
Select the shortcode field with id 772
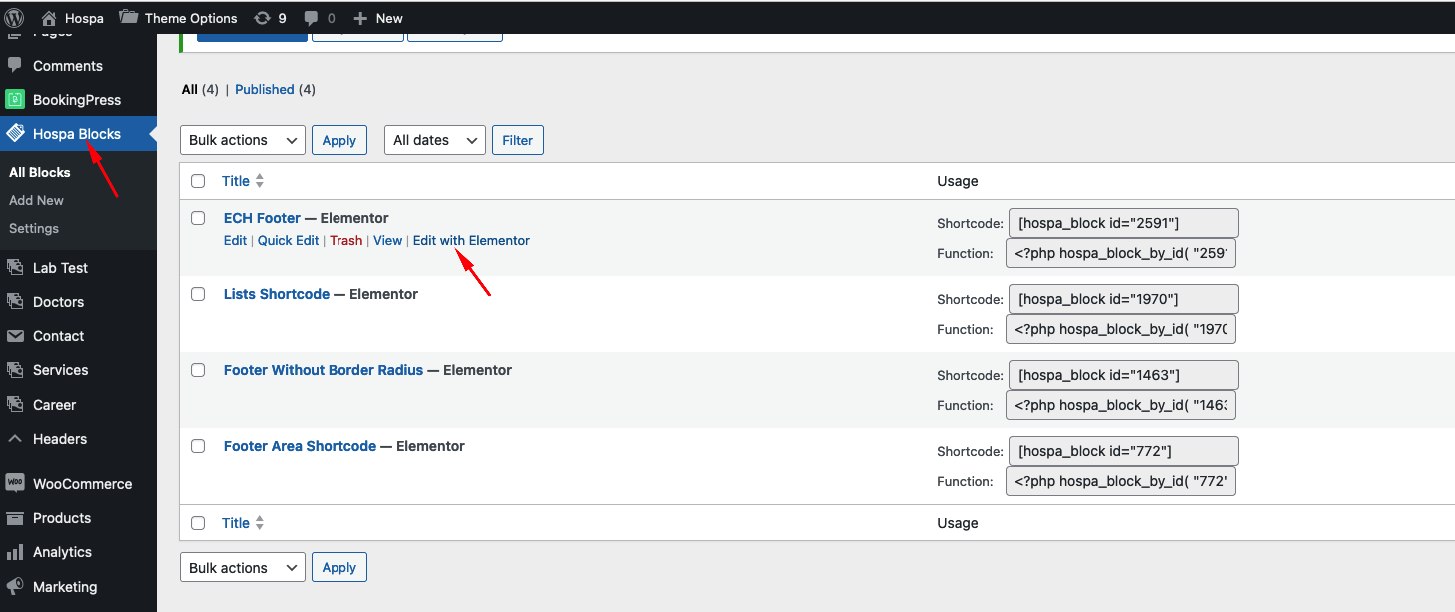point(1124,451)
